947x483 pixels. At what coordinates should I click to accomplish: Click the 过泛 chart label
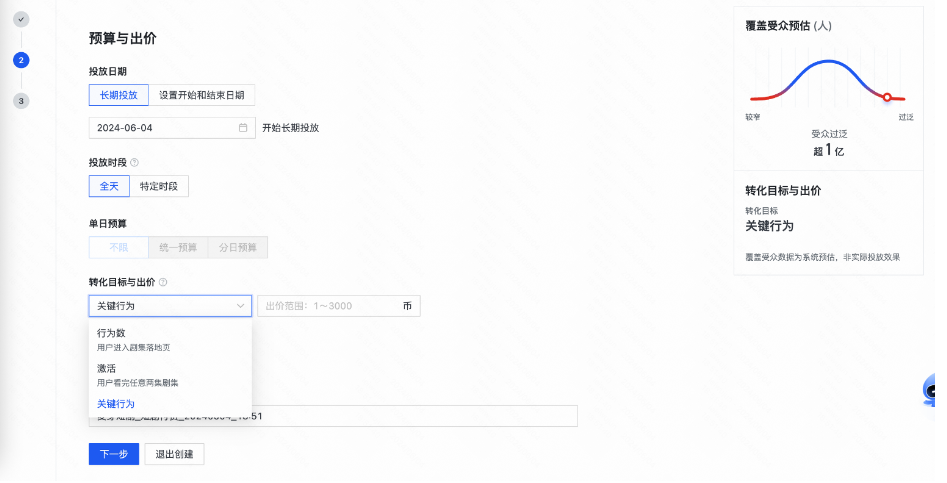pos(906,117)
